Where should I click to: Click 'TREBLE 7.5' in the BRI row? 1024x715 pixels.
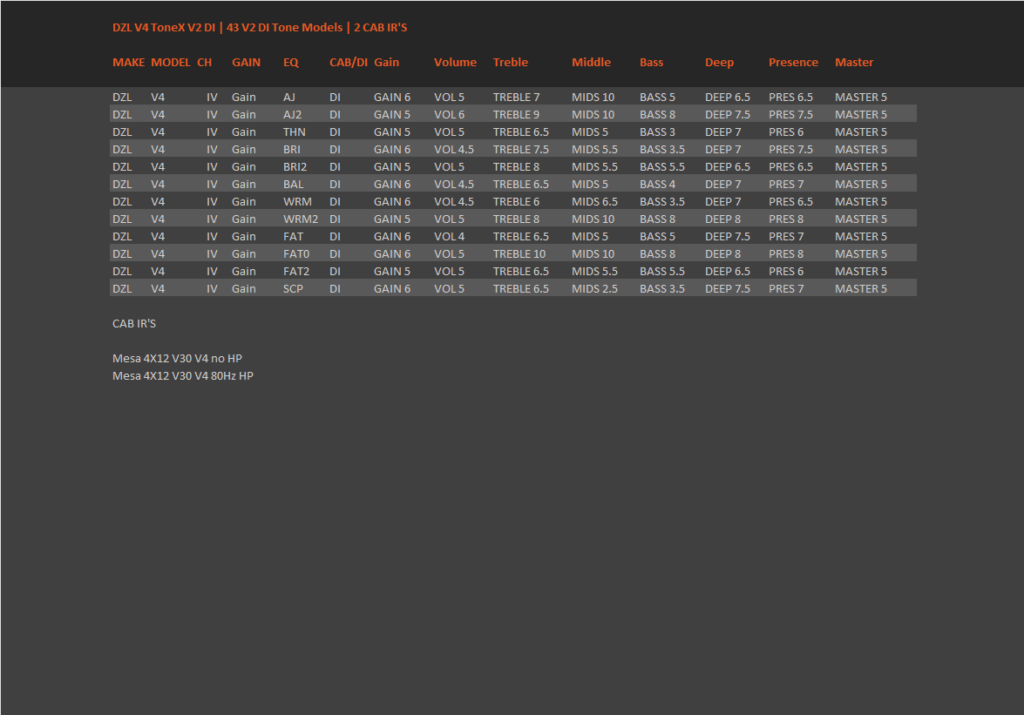pyautogui.click(x=520, y=149)
